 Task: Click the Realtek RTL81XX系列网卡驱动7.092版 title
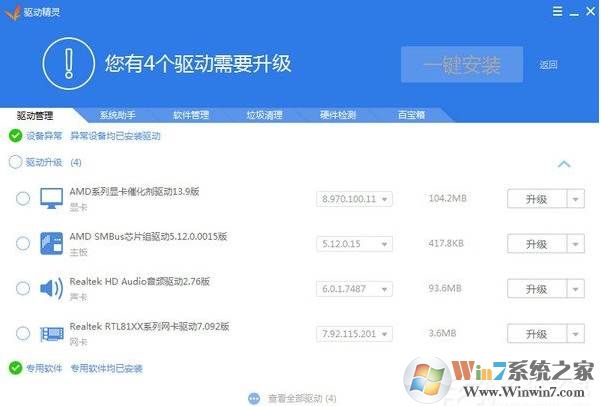tap(149, 326)
